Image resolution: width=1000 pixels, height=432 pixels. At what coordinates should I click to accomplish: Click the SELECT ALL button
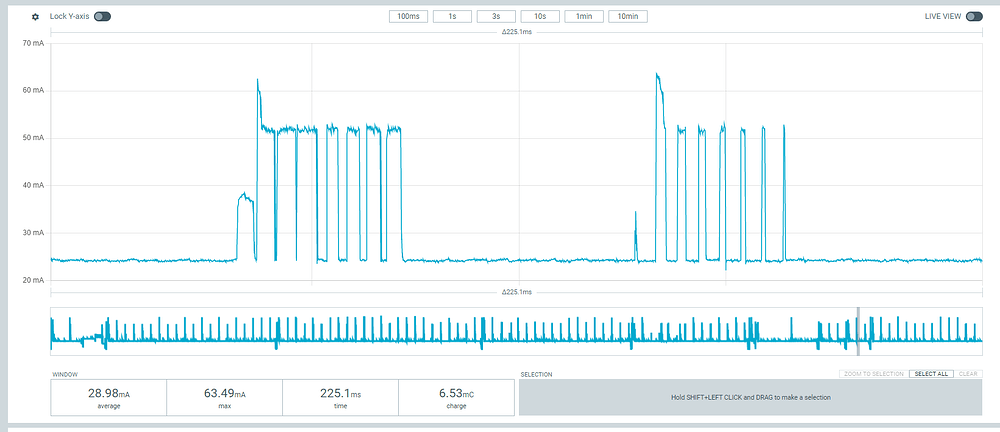pyautogui.click(x=931, y=374)
